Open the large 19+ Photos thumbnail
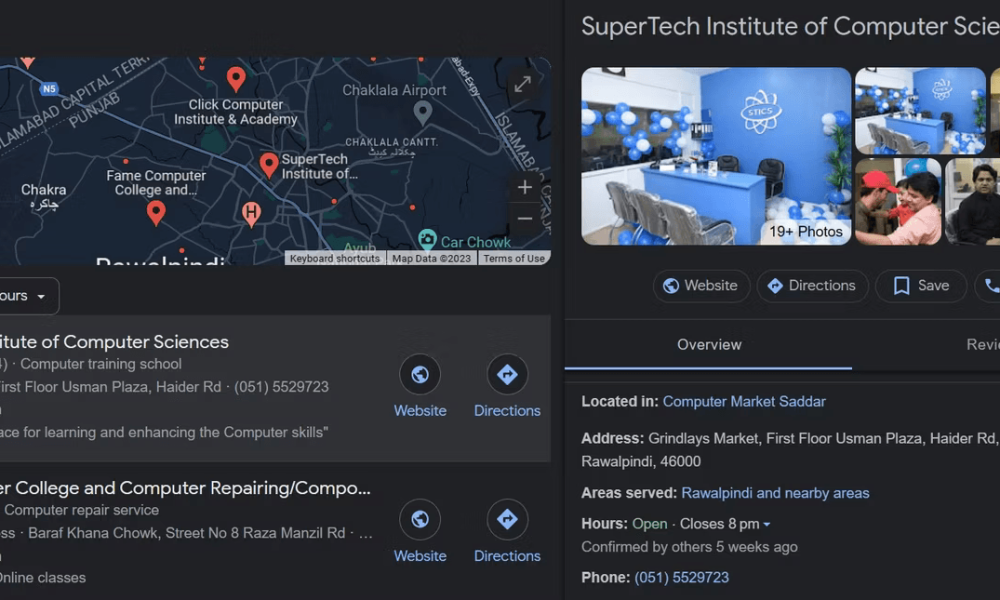This screenshot has height=600, width=1000. pyautogui.click(x=716, y=156)
